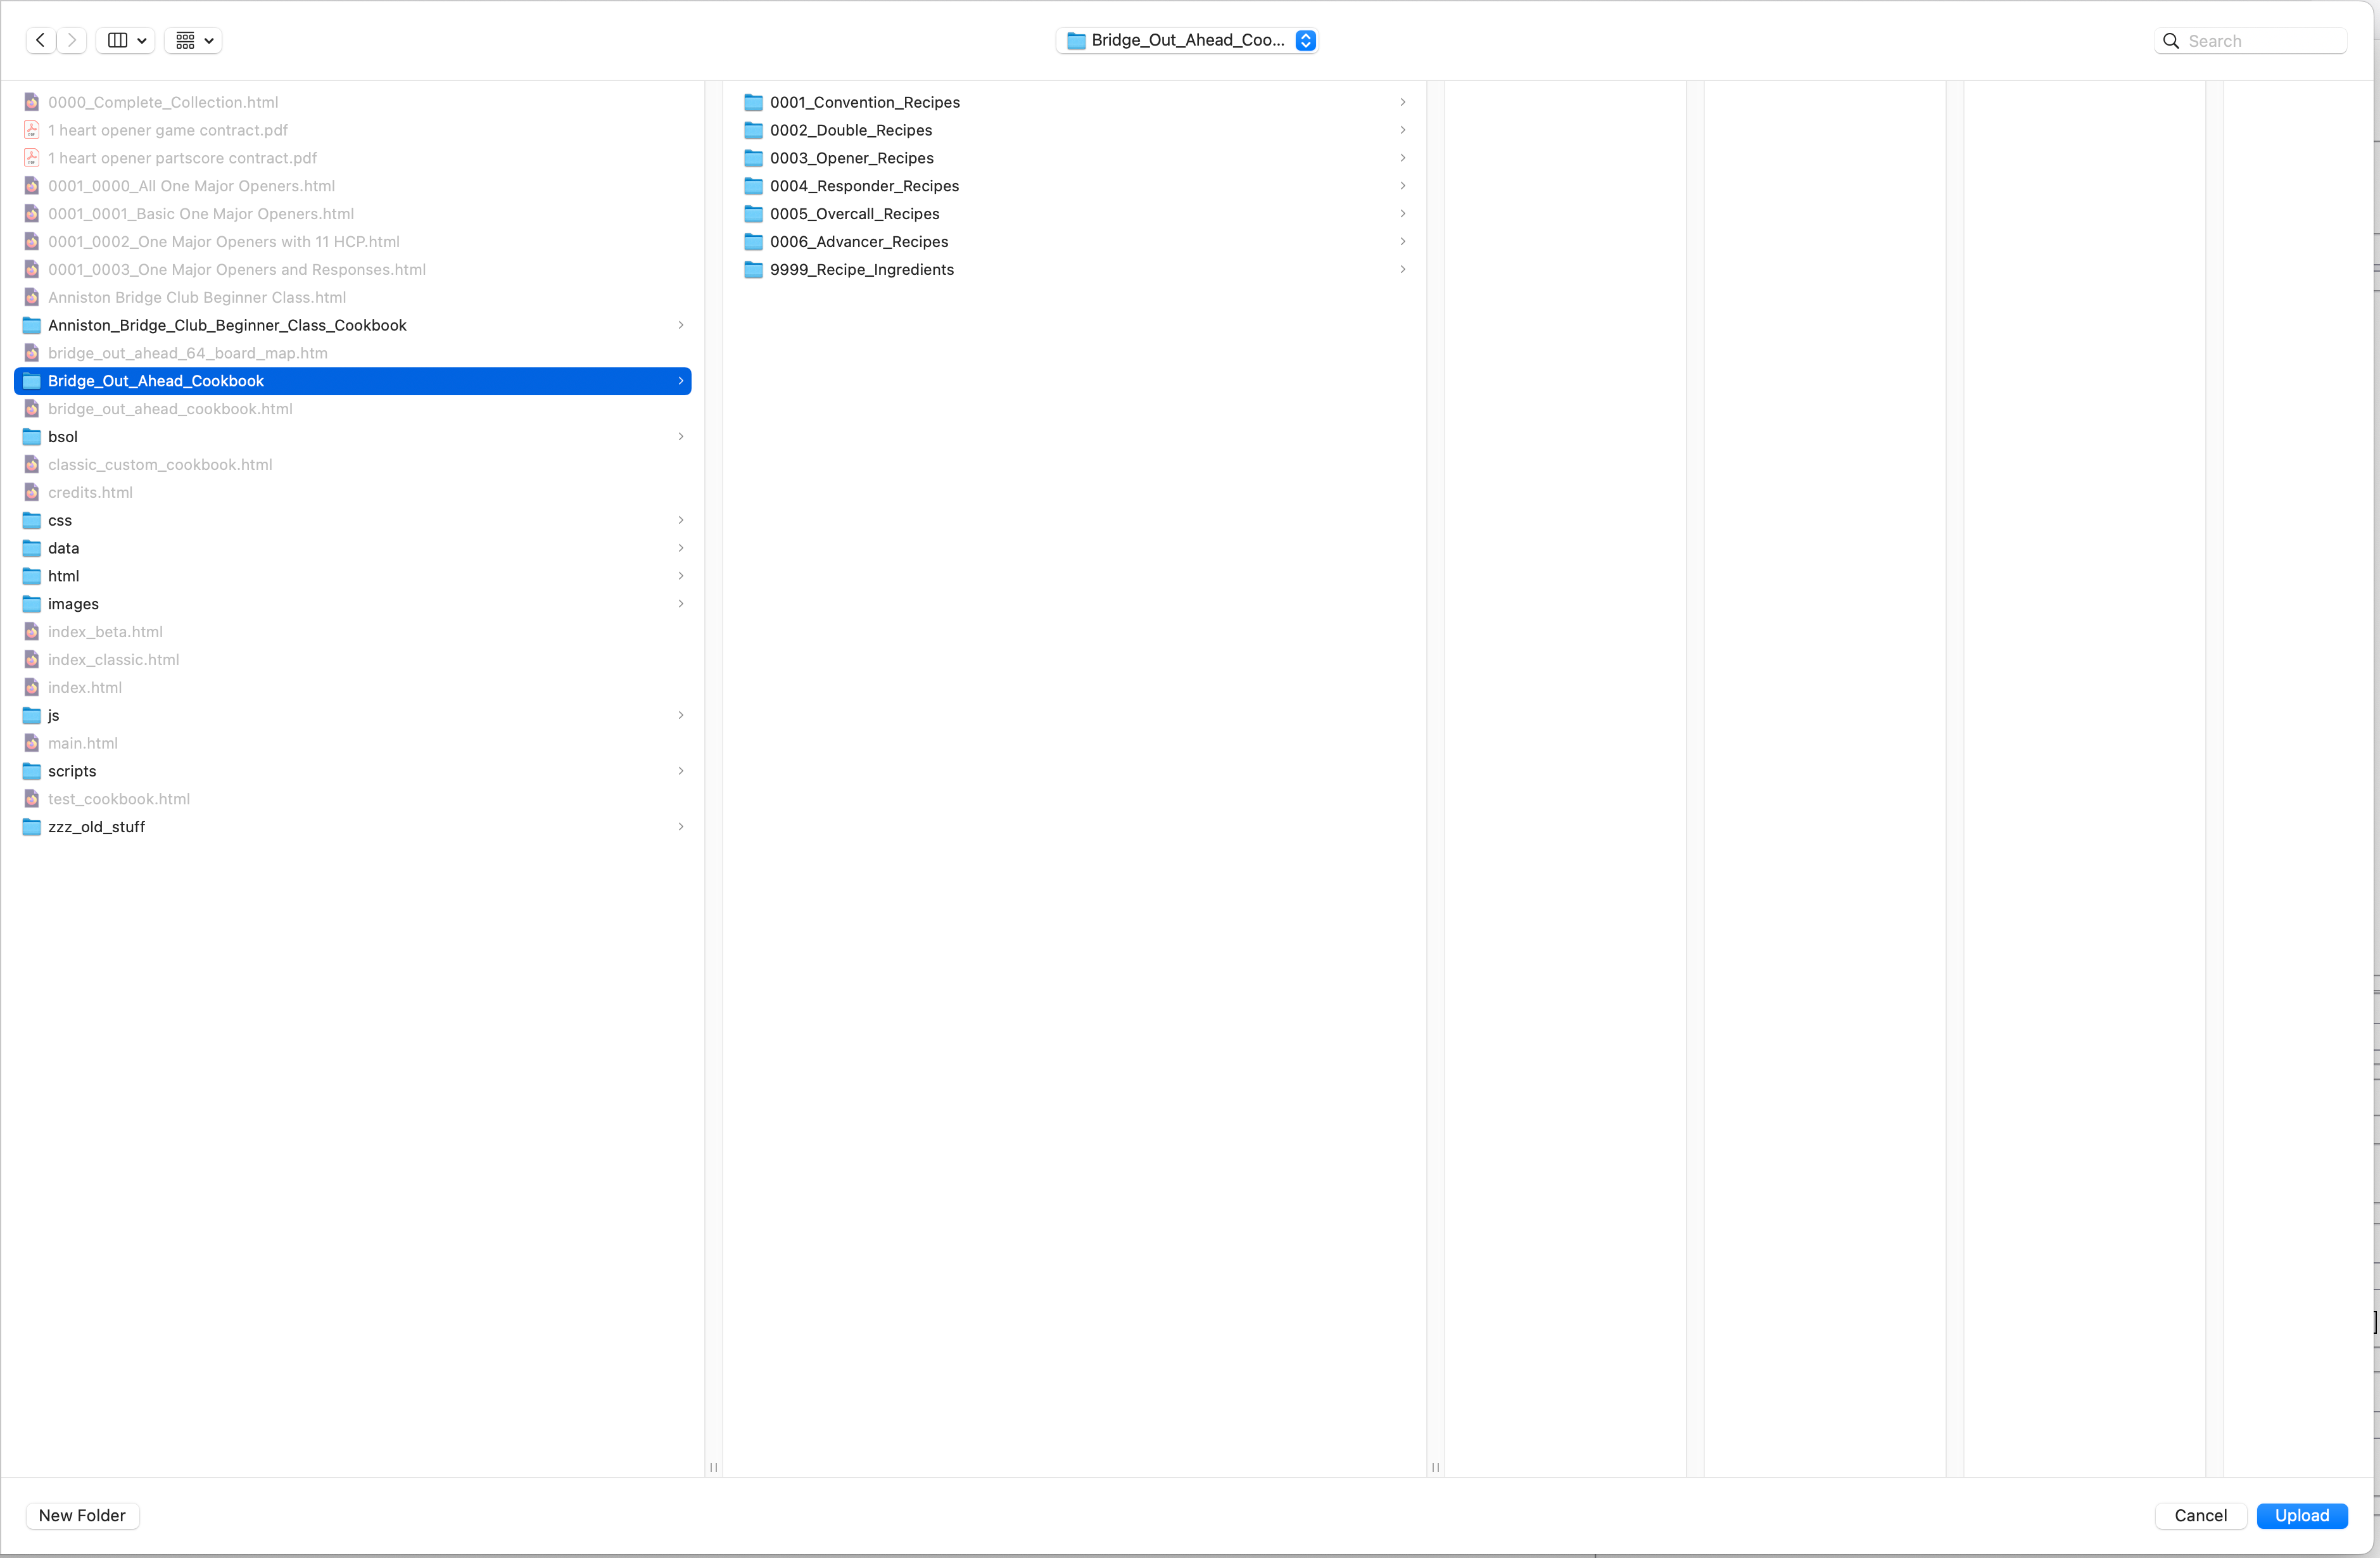Open the 0004_Responder_Recipes folder

864,186
